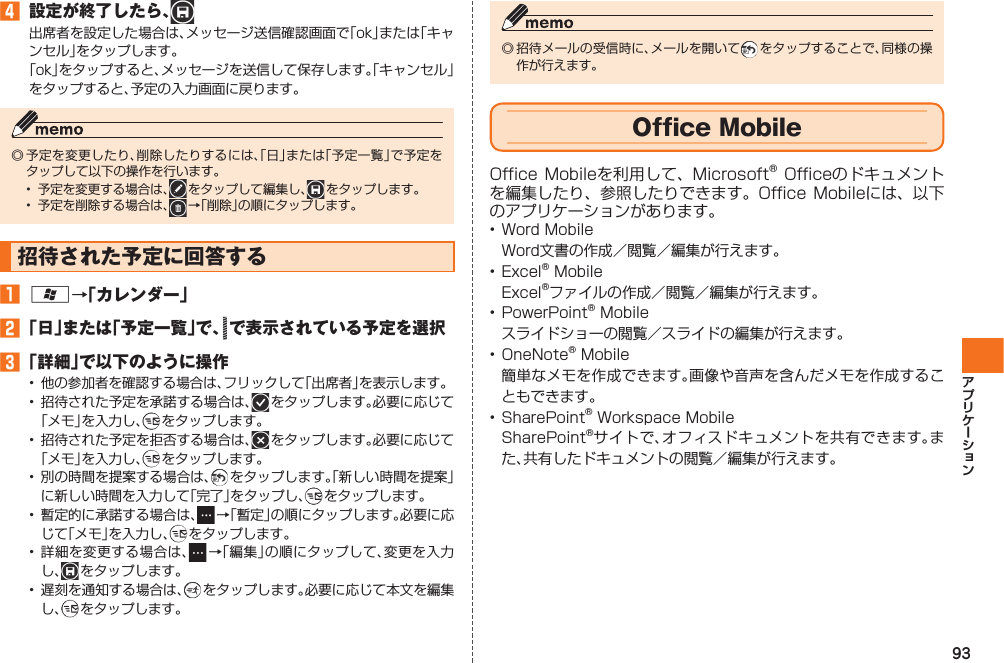Image resolution: width=1004 pixels, height=663 pixels.
Task: Click the vertical アプリケーション side tab label
Action: point(968,425)
